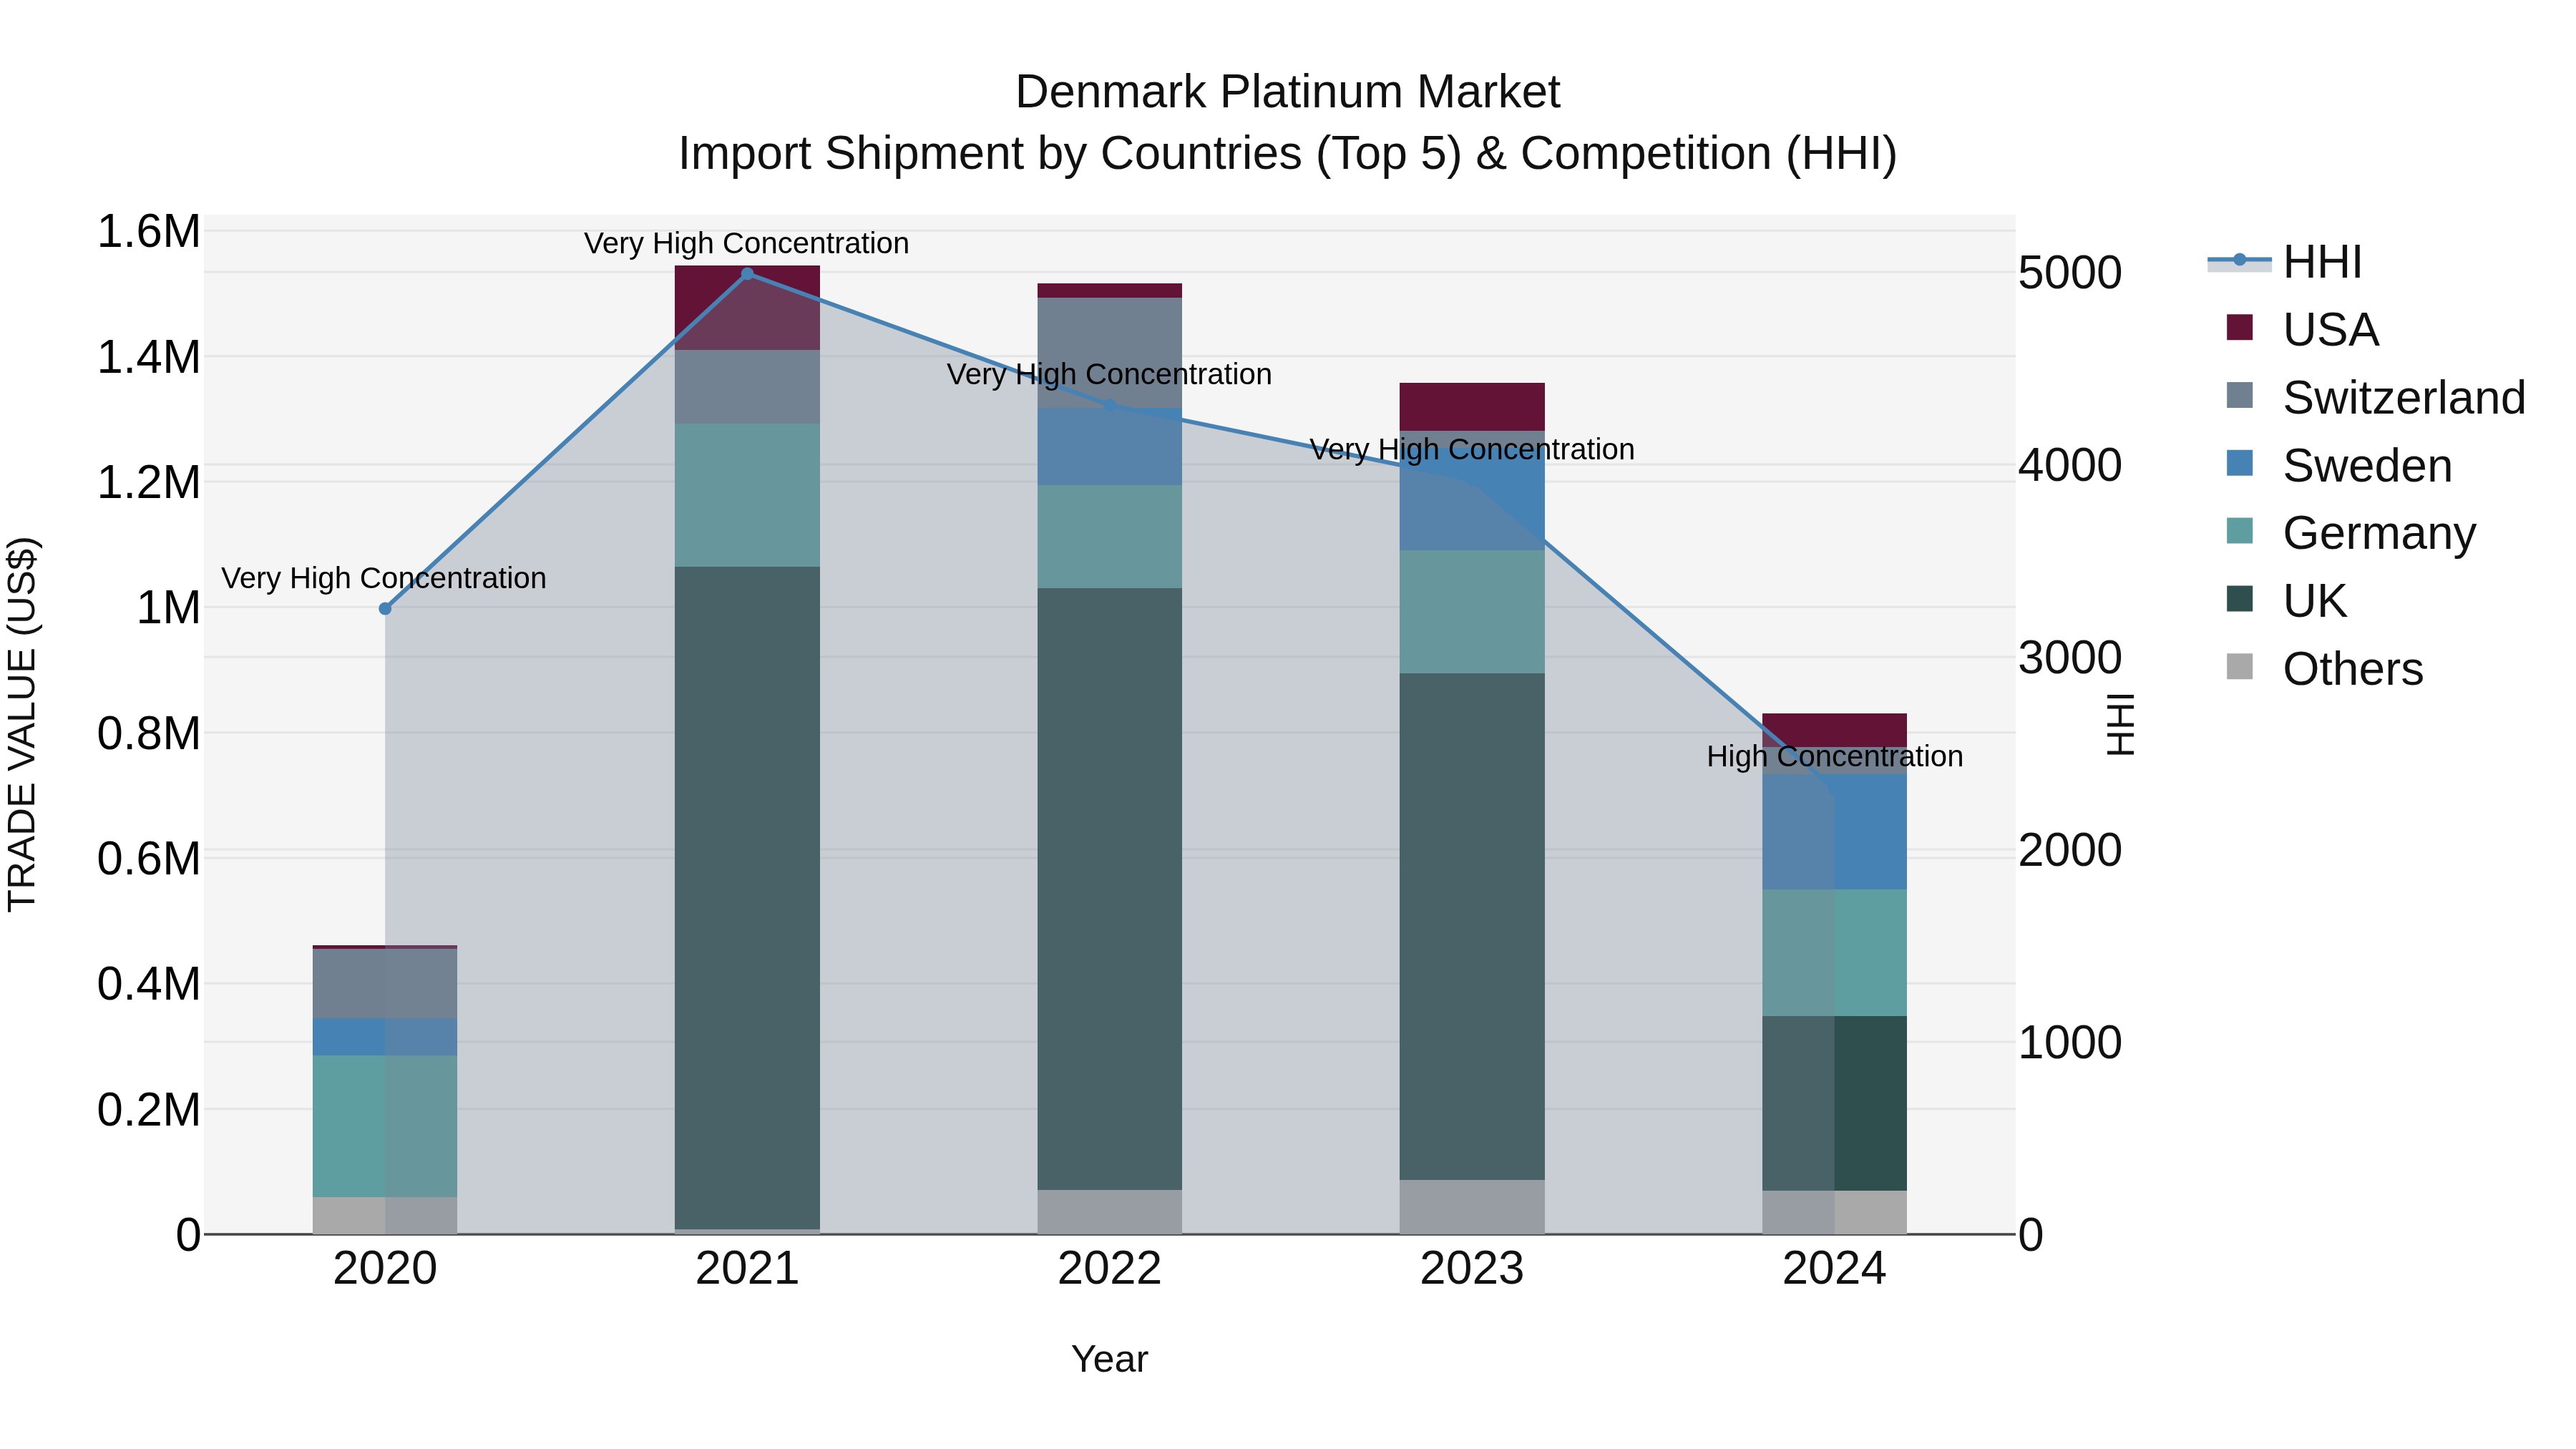Click the 5000 right axis tick label
The image size is (2576, 1449).
point(2070,273)
